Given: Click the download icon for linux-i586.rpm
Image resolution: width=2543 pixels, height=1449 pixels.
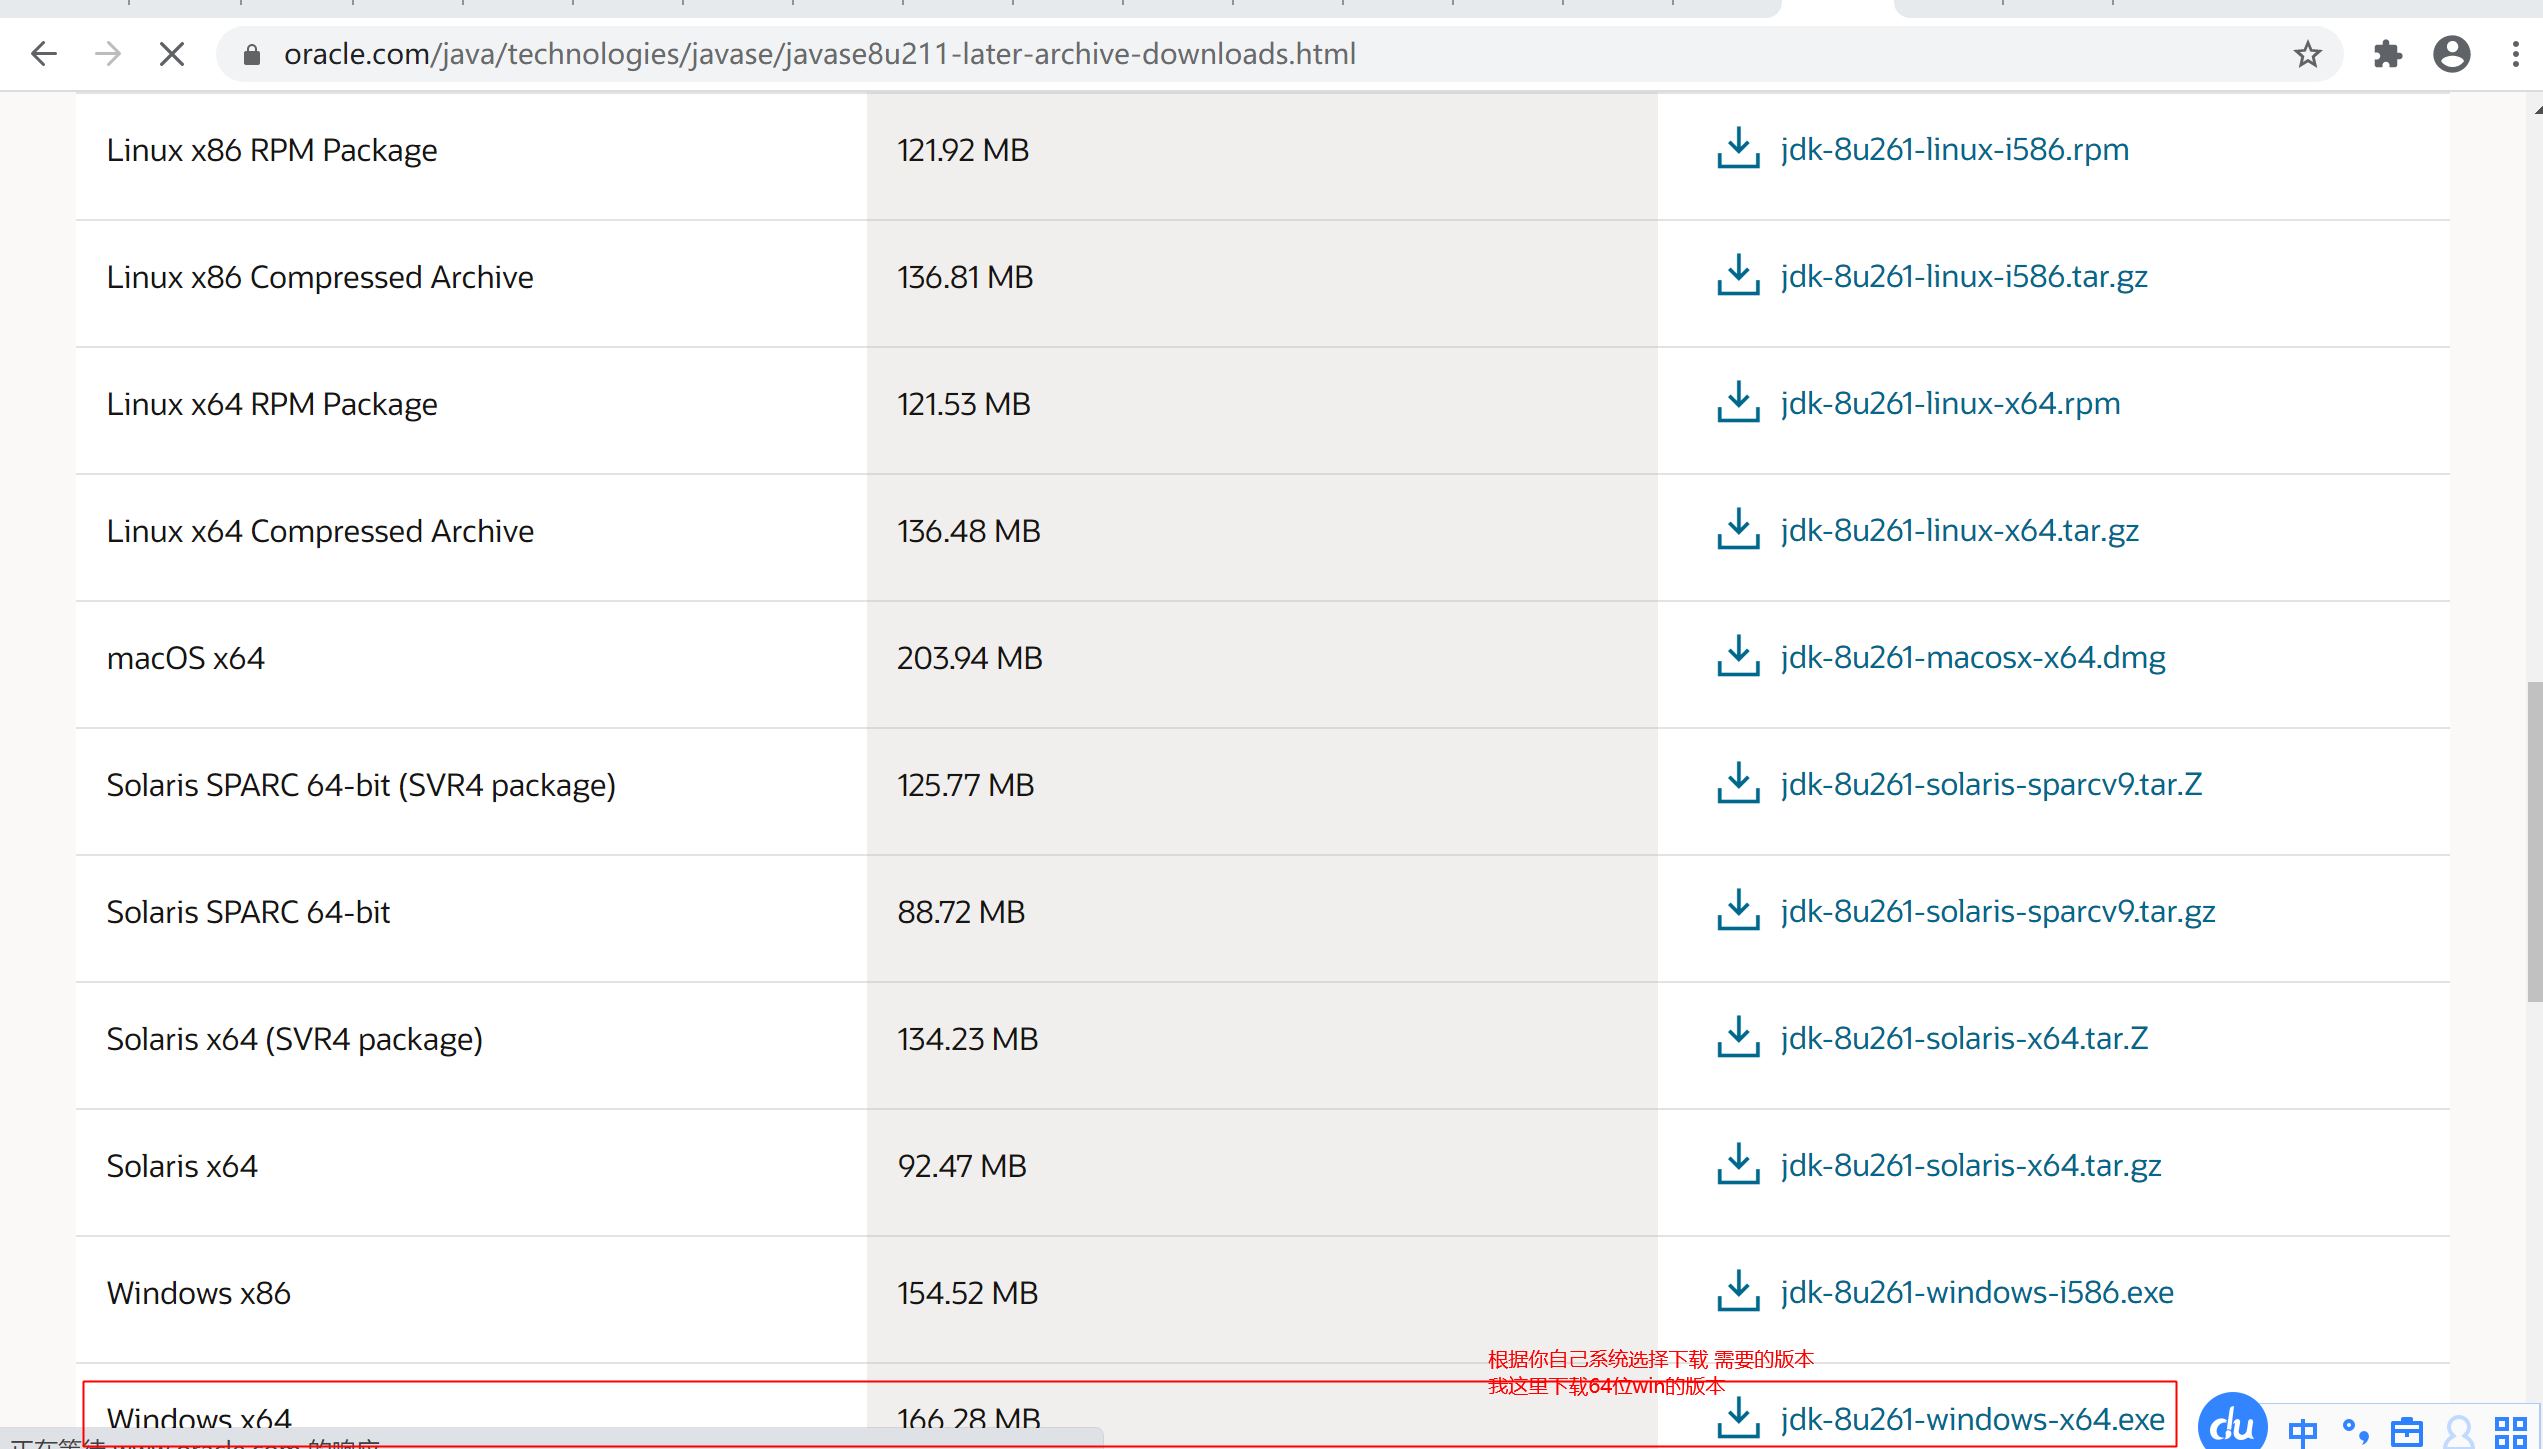Looking at the screenshot, I should click(1738, 149).
